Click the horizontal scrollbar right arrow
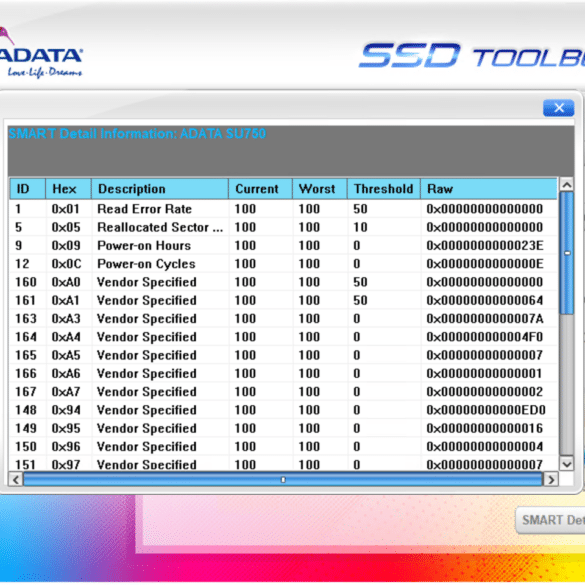585x585 pixels. pyautogui.click(x=551, y=479)
